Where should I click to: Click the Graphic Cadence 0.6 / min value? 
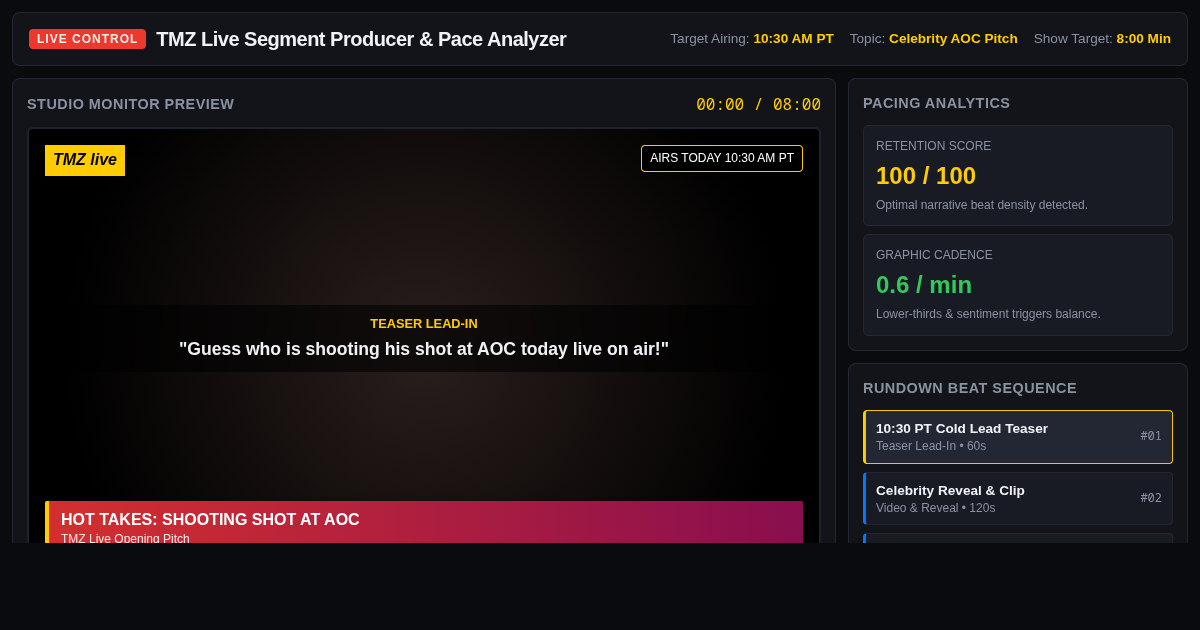pyautogui.click(x=924, y=285)
